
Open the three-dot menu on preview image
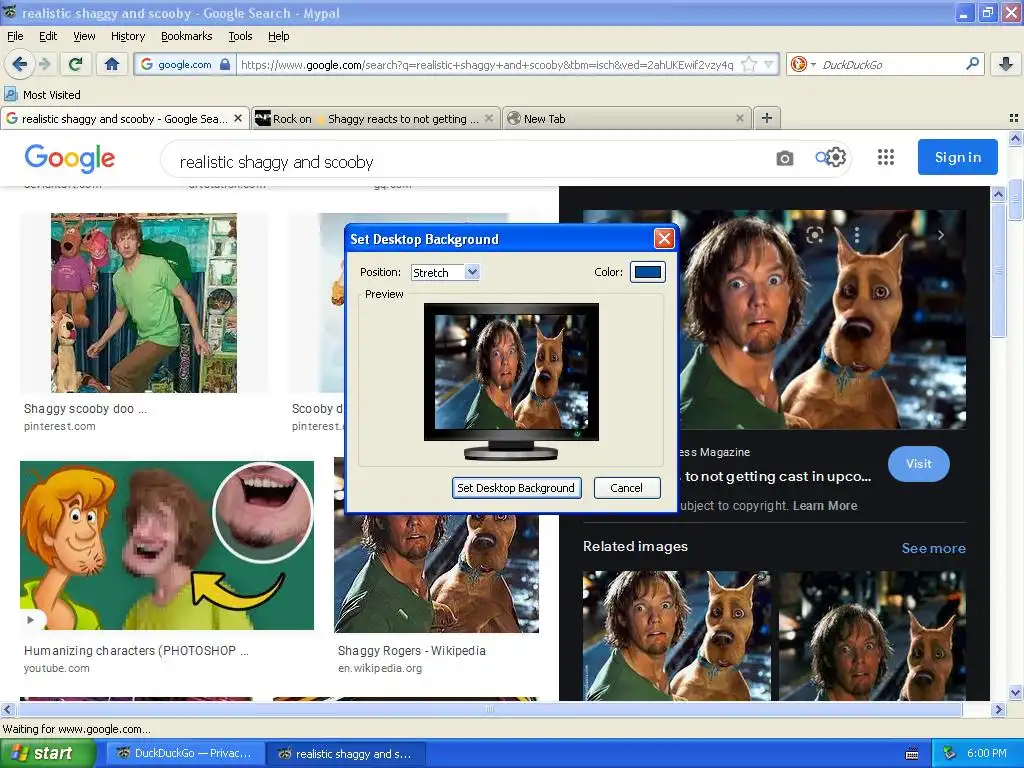857,234
